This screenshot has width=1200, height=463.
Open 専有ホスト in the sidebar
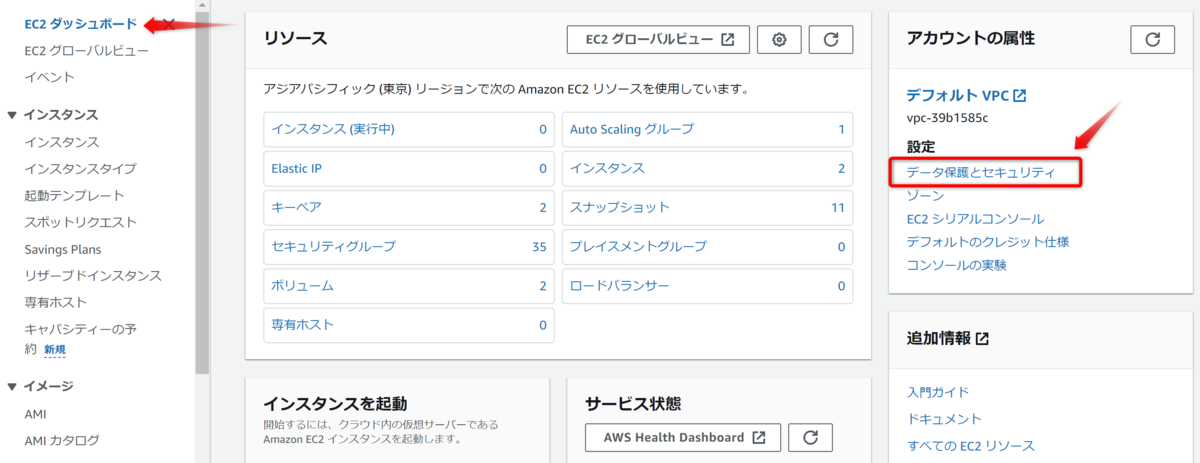pos(55,302)
